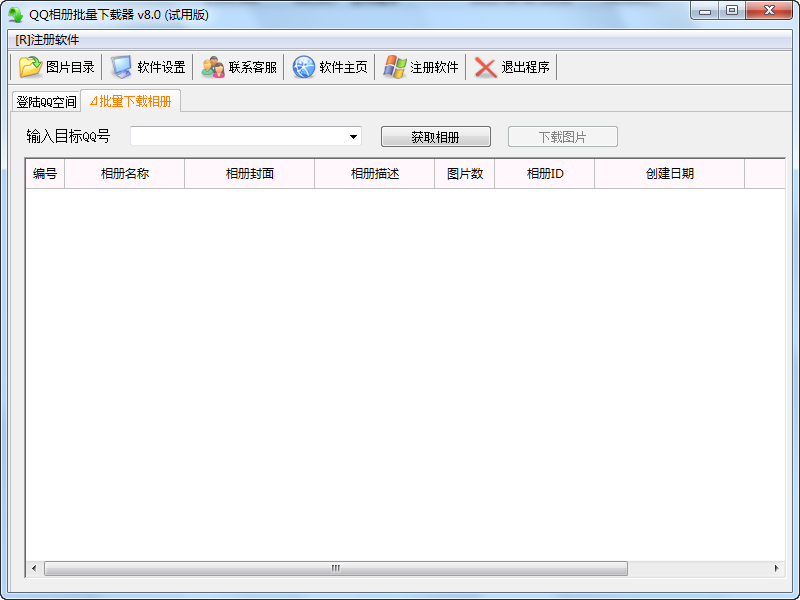Expand the target QQ number dropdown arrow
800x600 pixels.
(353, 137)
